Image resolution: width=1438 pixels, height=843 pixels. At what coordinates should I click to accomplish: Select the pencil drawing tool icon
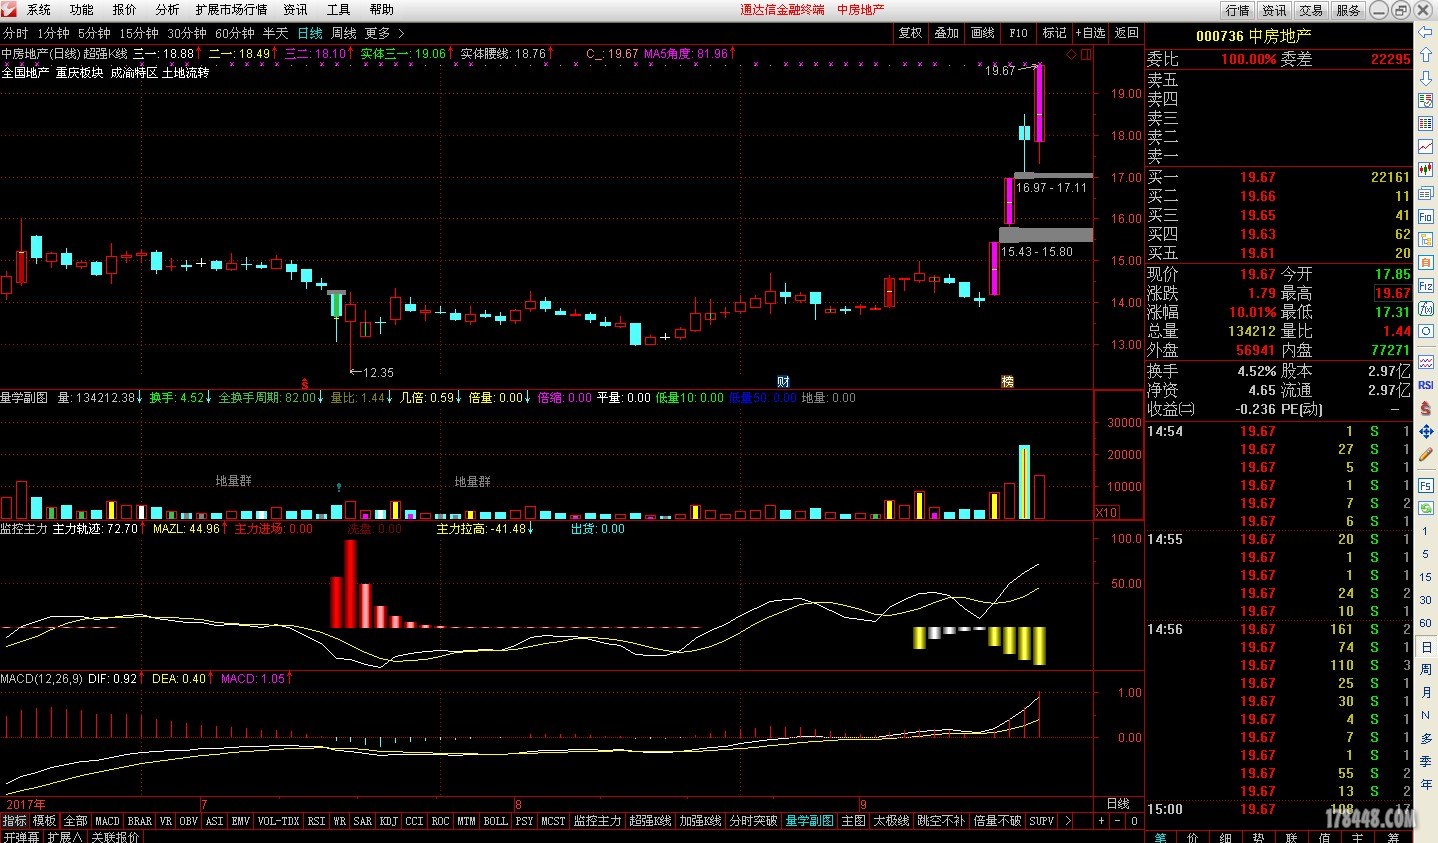(1426, 455)
